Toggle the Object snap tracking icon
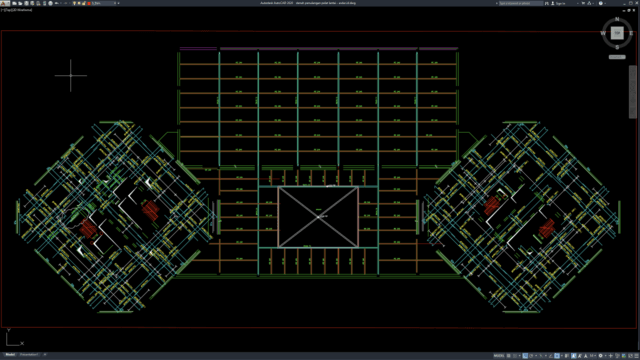 [550, 356]
